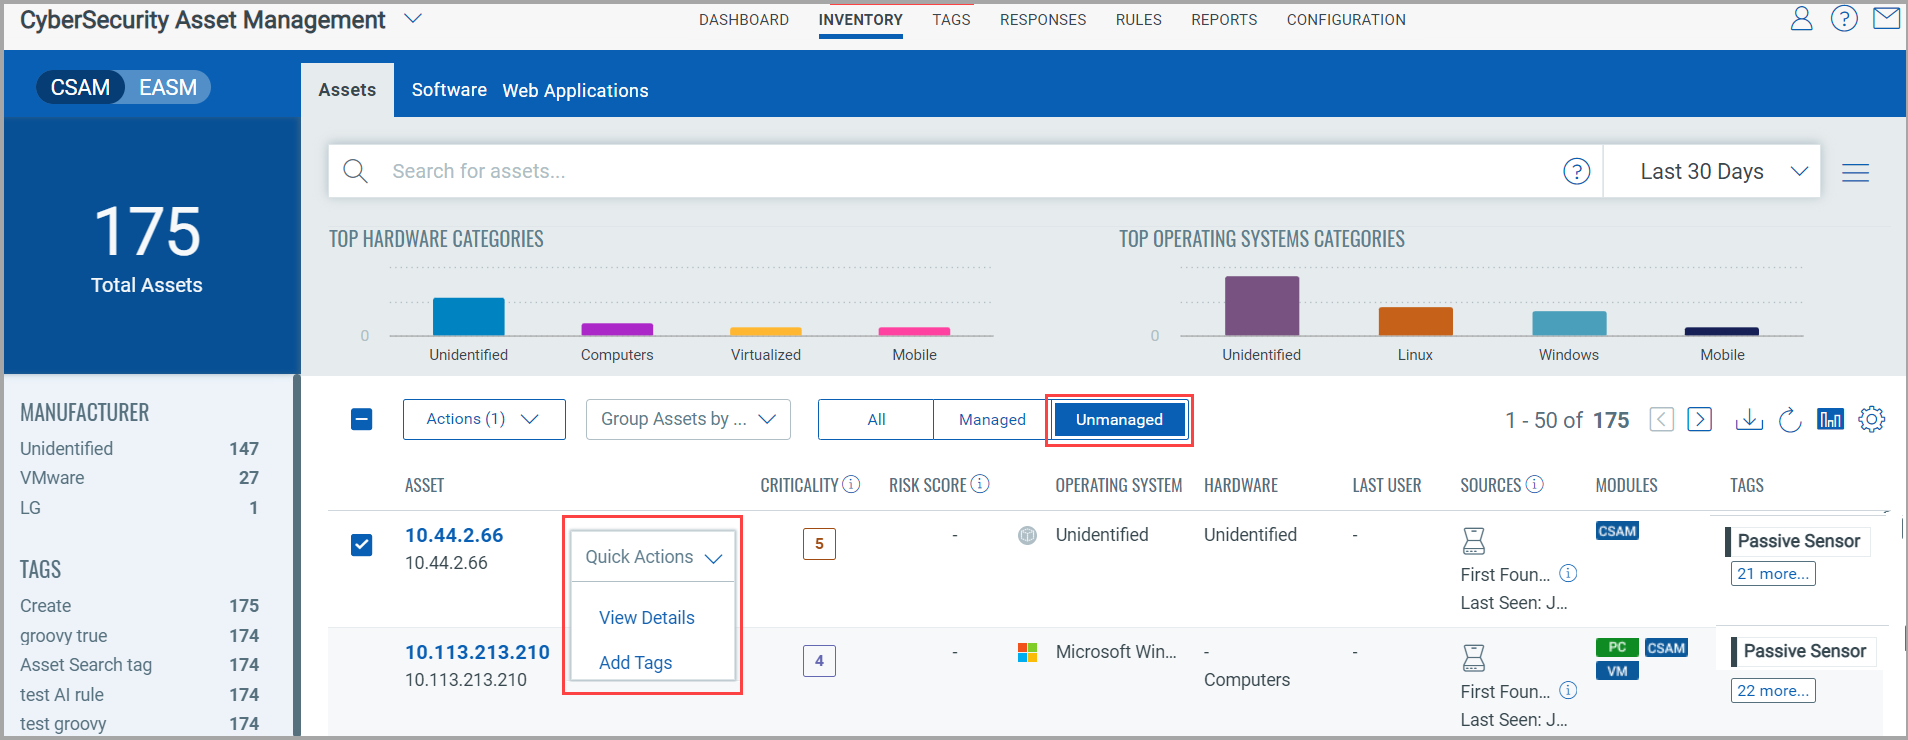The height and width of the screenshot is (740, 1908).
Task: Open the Last 30 Days dropdown
Action: [1712, 171]
